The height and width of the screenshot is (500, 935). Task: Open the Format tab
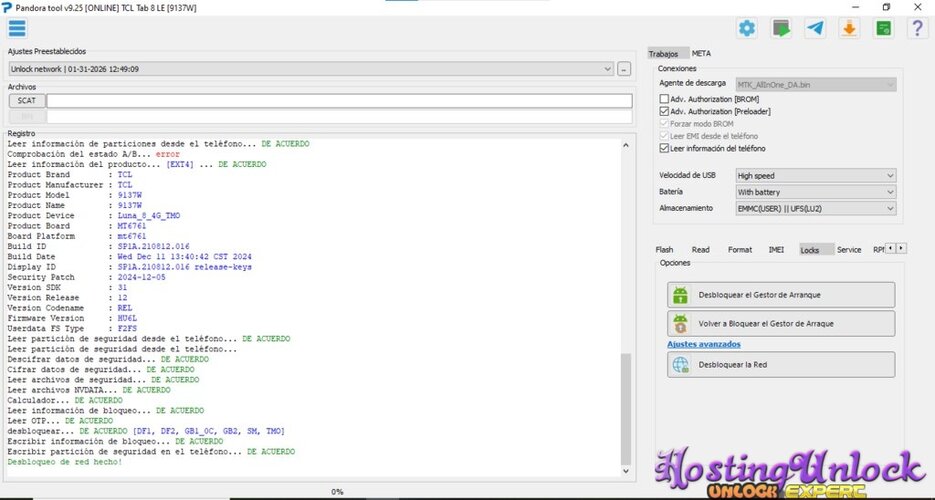pos(740,250)
